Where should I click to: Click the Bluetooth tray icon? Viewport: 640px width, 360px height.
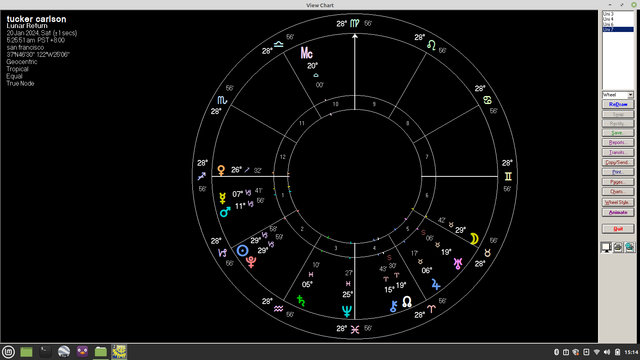click(556, 352)
